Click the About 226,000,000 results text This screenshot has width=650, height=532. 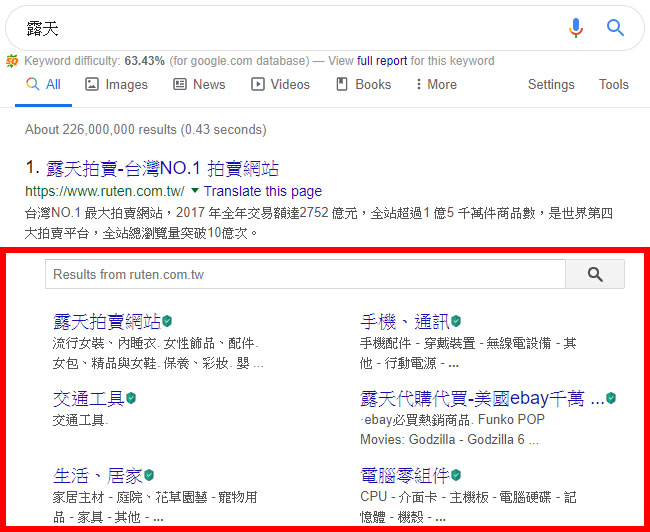(146, 129)
